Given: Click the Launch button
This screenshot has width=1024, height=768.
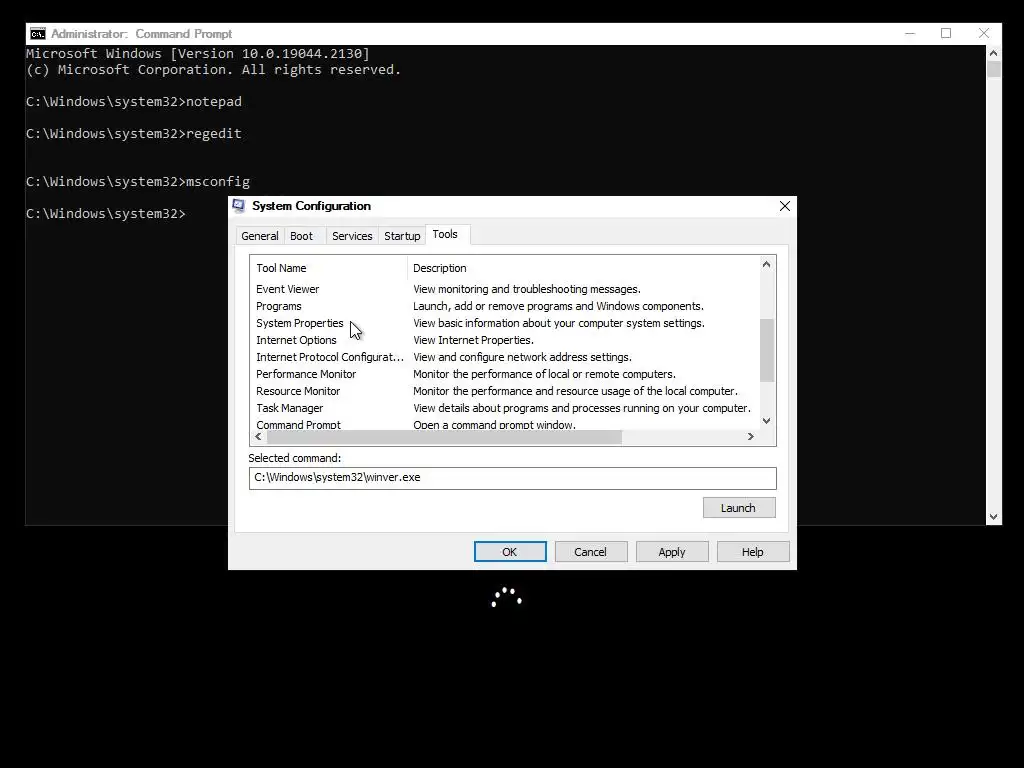Looking at the screenshot, I should click(739, 507).
